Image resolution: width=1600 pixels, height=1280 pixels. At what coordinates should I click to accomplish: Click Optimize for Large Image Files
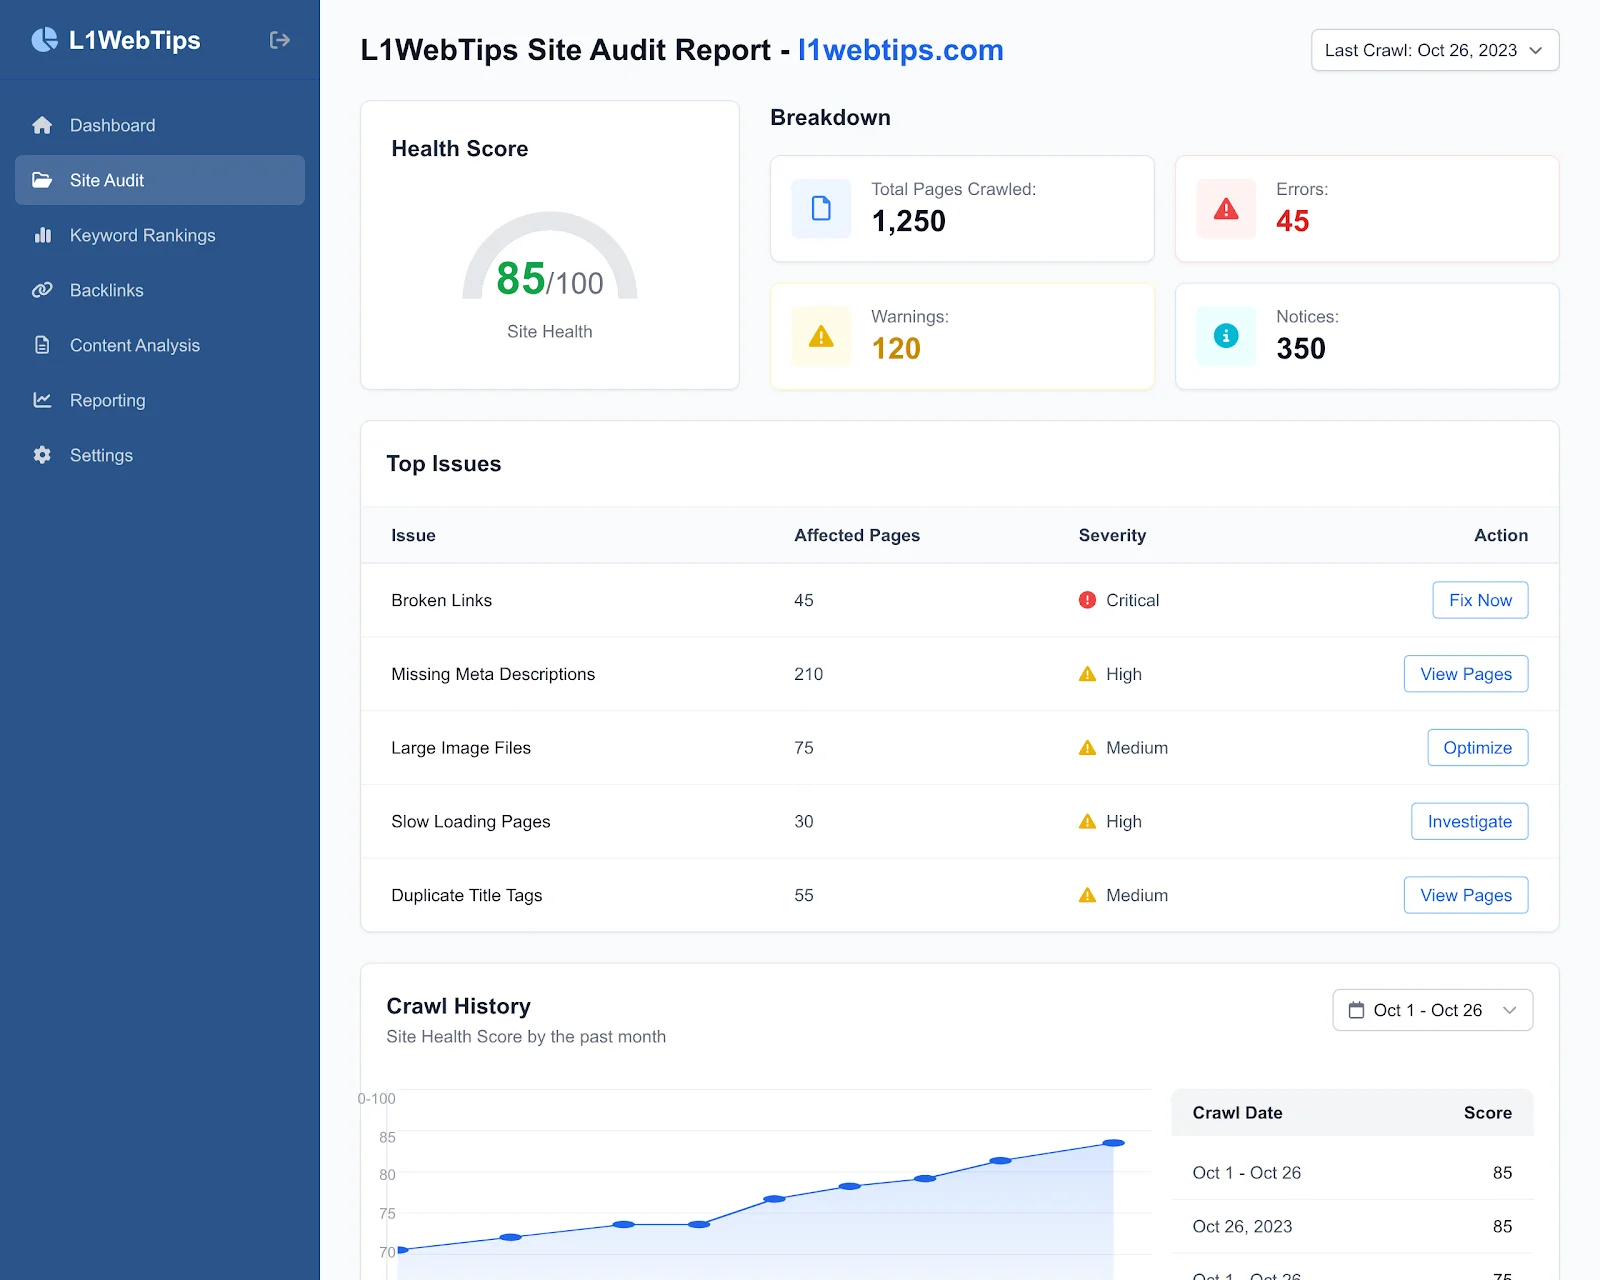(1477, 748)
